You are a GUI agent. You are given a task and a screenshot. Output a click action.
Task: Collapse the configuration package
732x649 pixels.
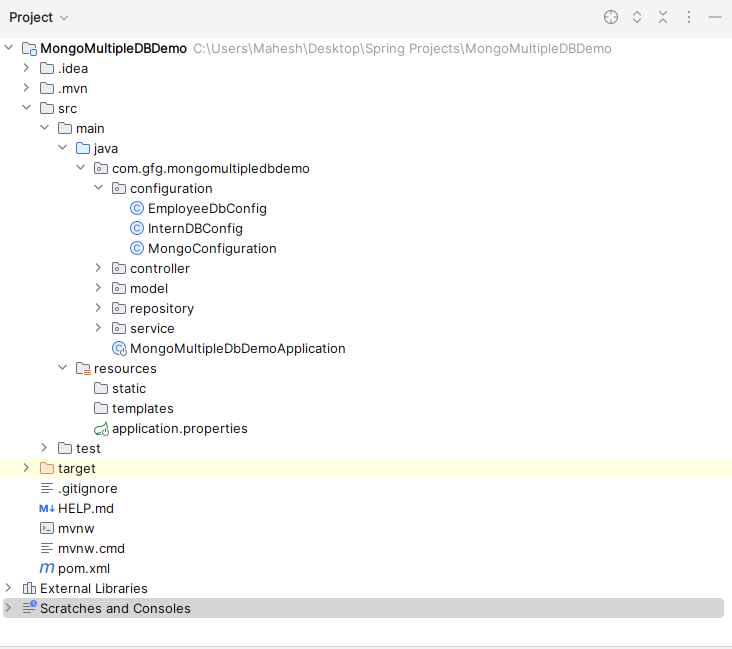click(x=99, y=188)
